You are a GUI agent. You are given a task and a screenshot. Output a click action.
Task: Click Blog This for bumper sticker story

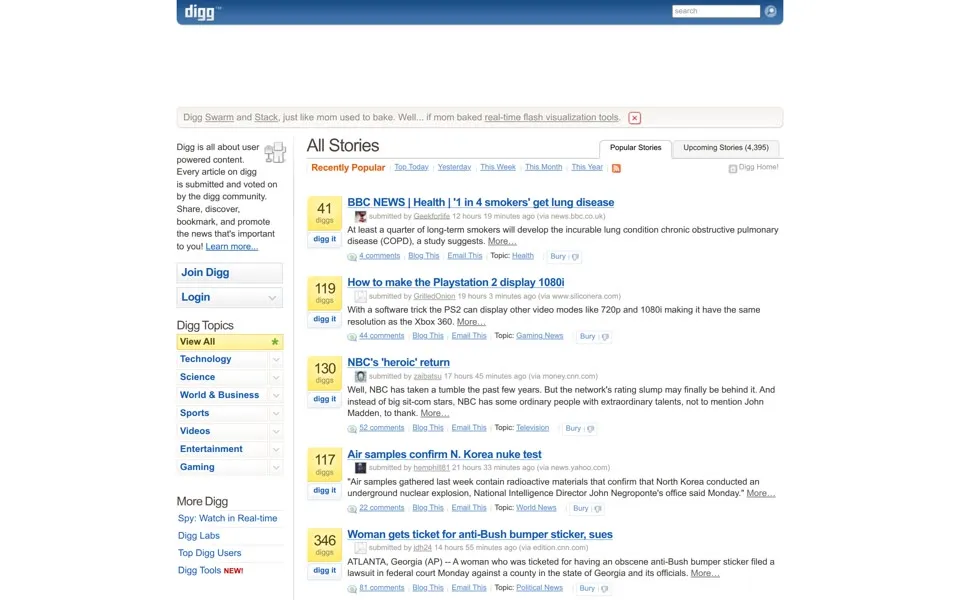point(428,588)
